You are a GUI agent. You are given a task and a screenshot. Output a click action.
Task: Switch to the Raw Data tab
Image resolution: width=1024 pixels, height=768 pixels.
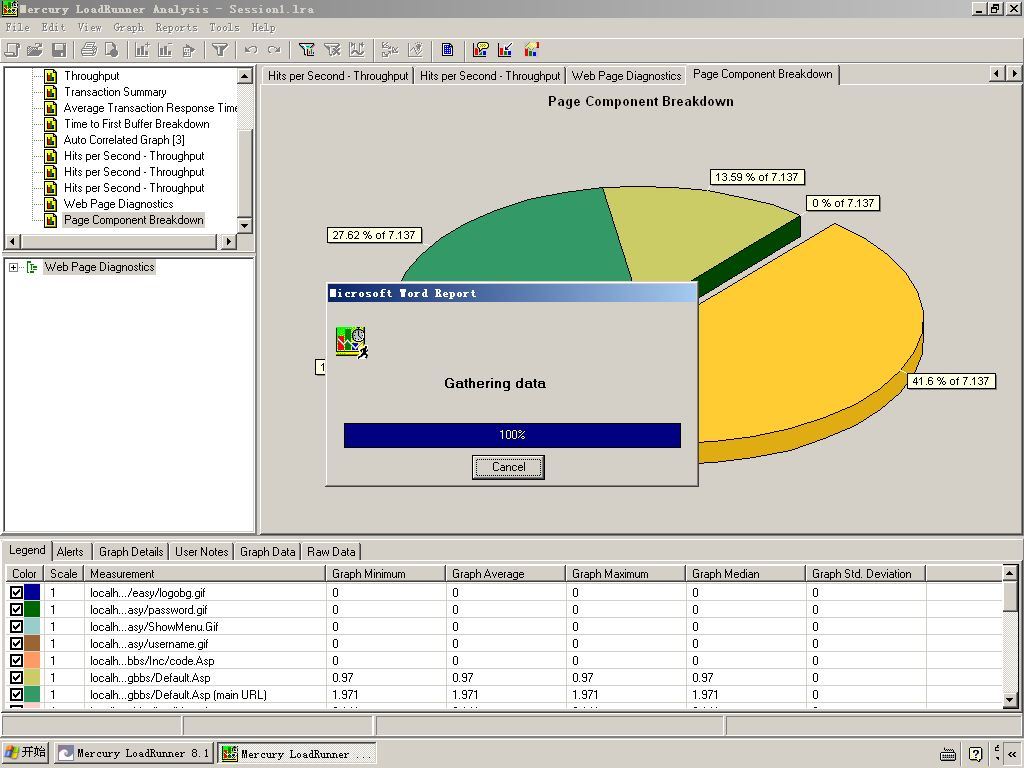pyautogui.click(x=331, y=552)
